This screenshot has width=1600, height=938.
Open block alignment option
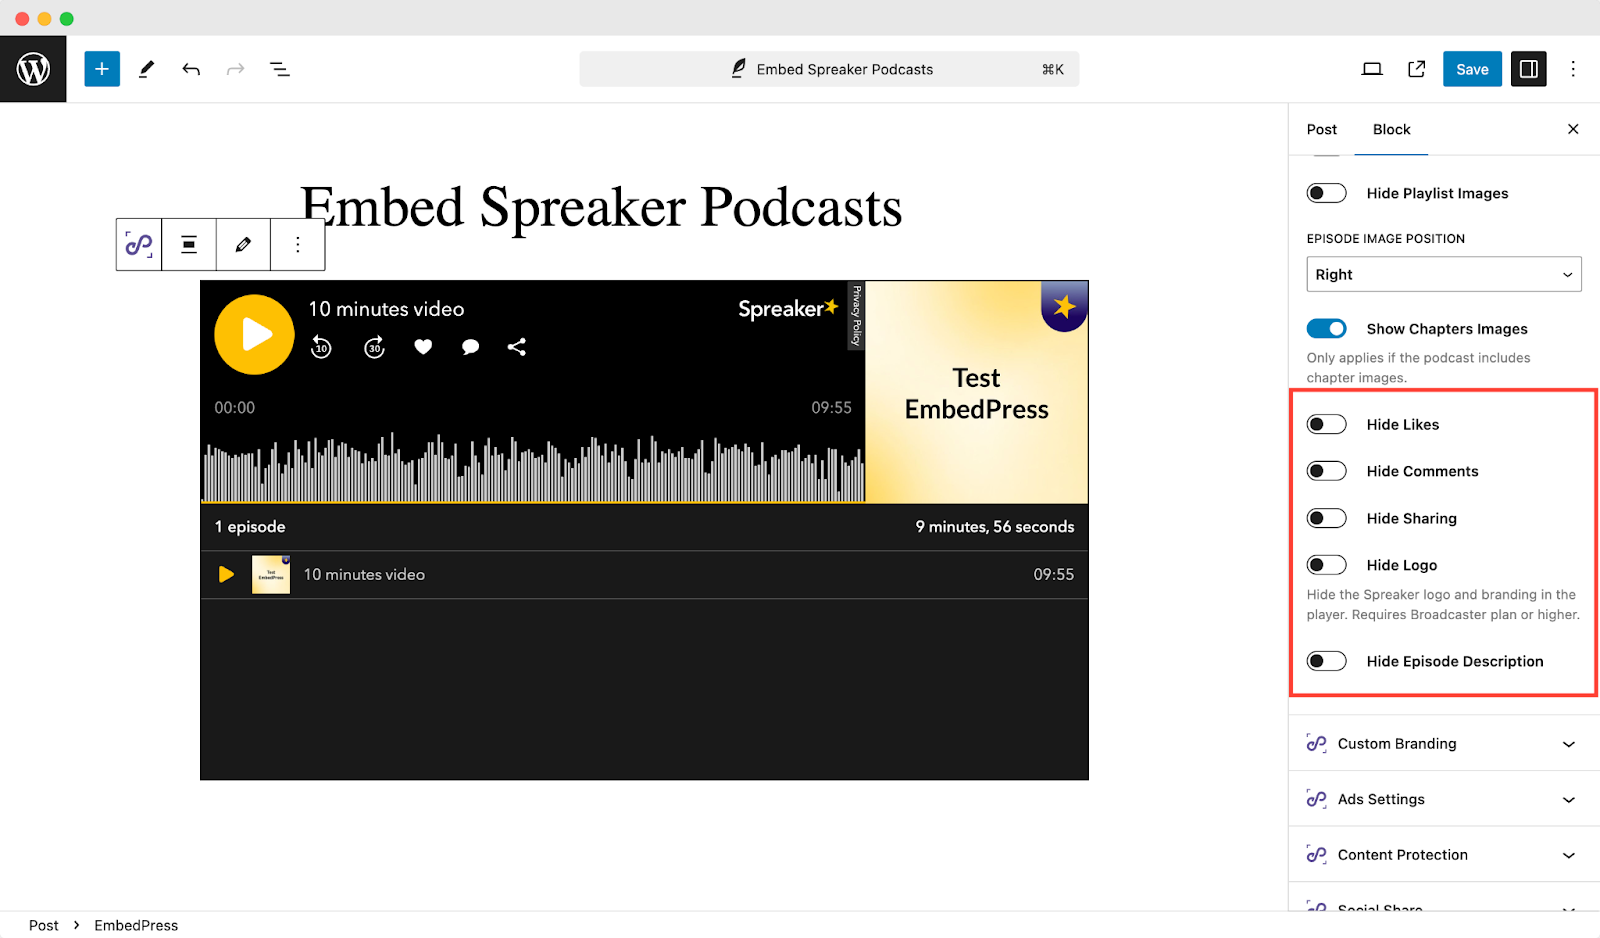coord(189,244)
